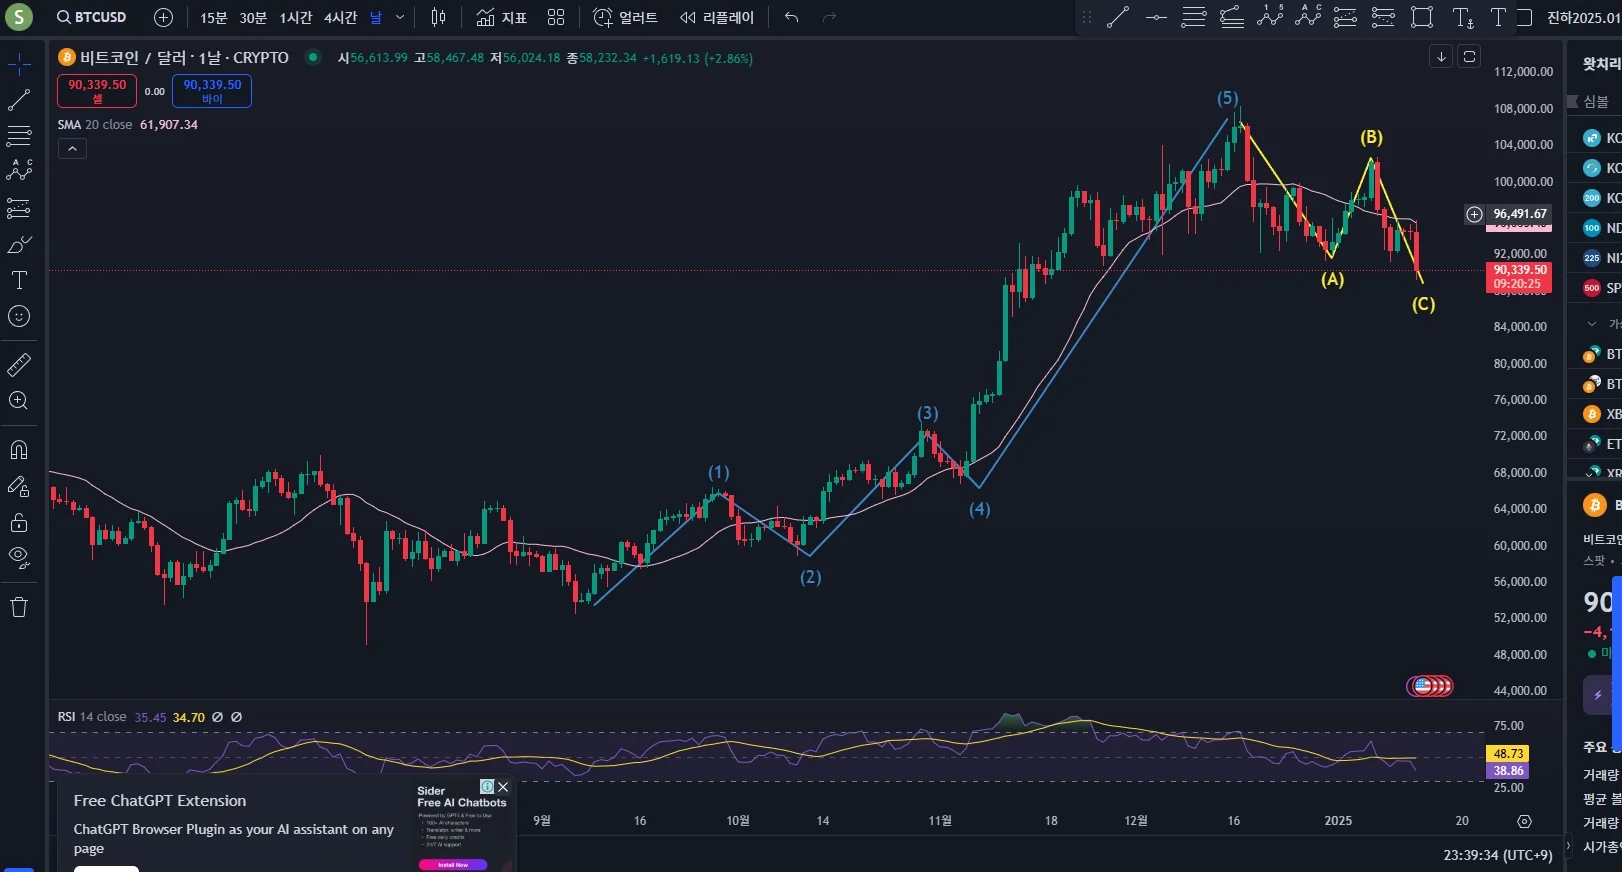
Task: Switch to the 4시간 timeframe
Action: point(340,18)
